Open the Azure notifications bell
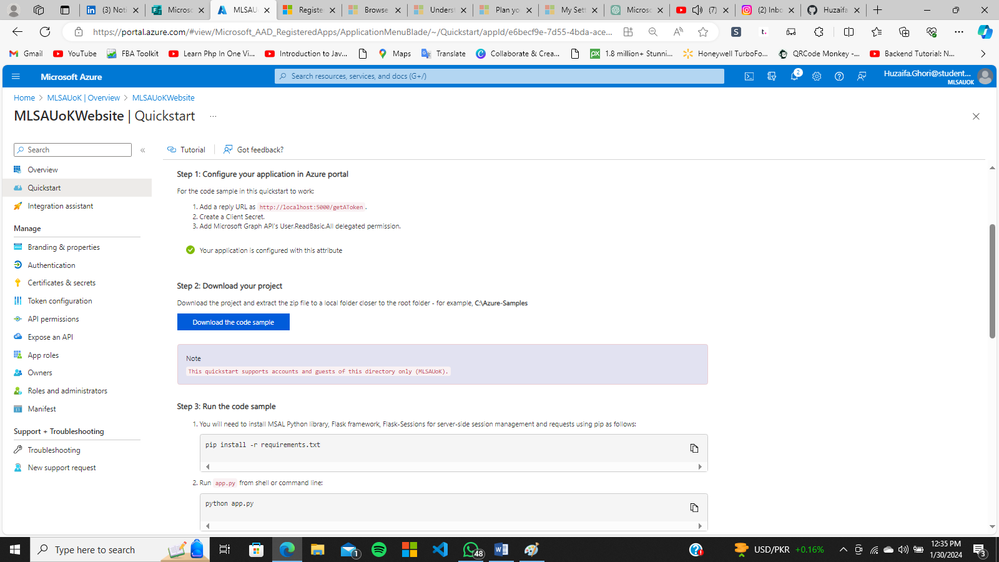The width and height of the screenshot is (999, 562). [x=794, y=76]
